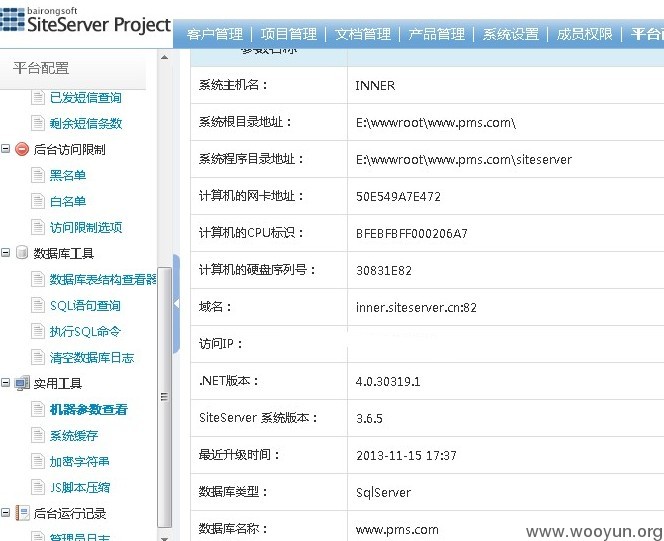Select the 后台访问限制 tree label

click(x=69, y=149)
